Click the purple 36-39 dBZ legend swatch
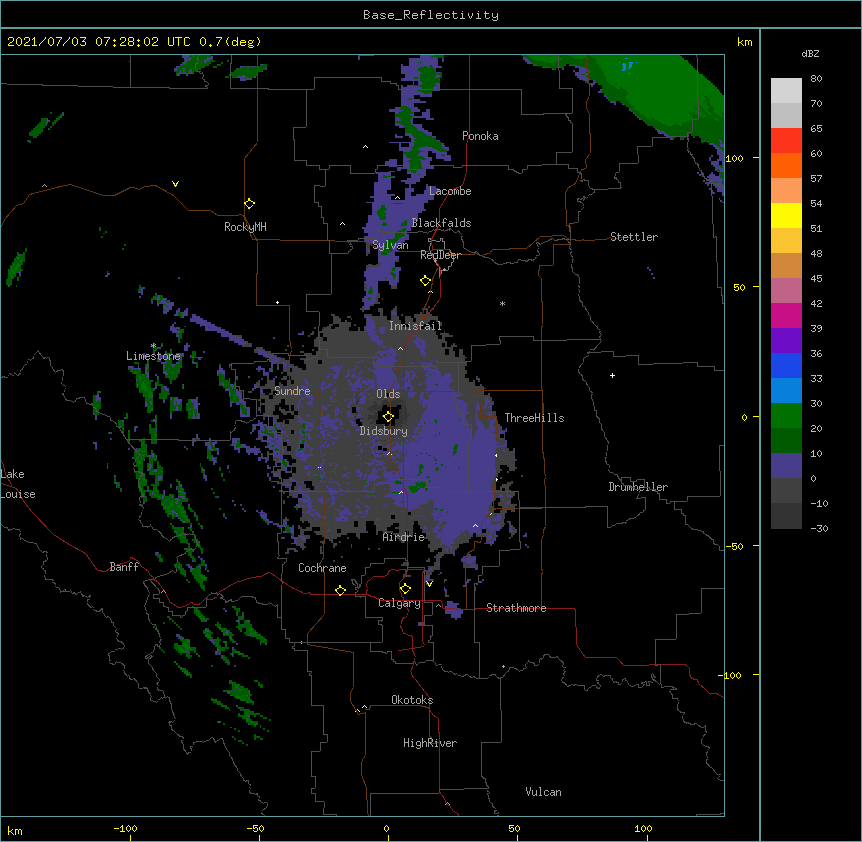Image resolution: width=862 pixels, height=842 pixels. click(x=786, y=341)
